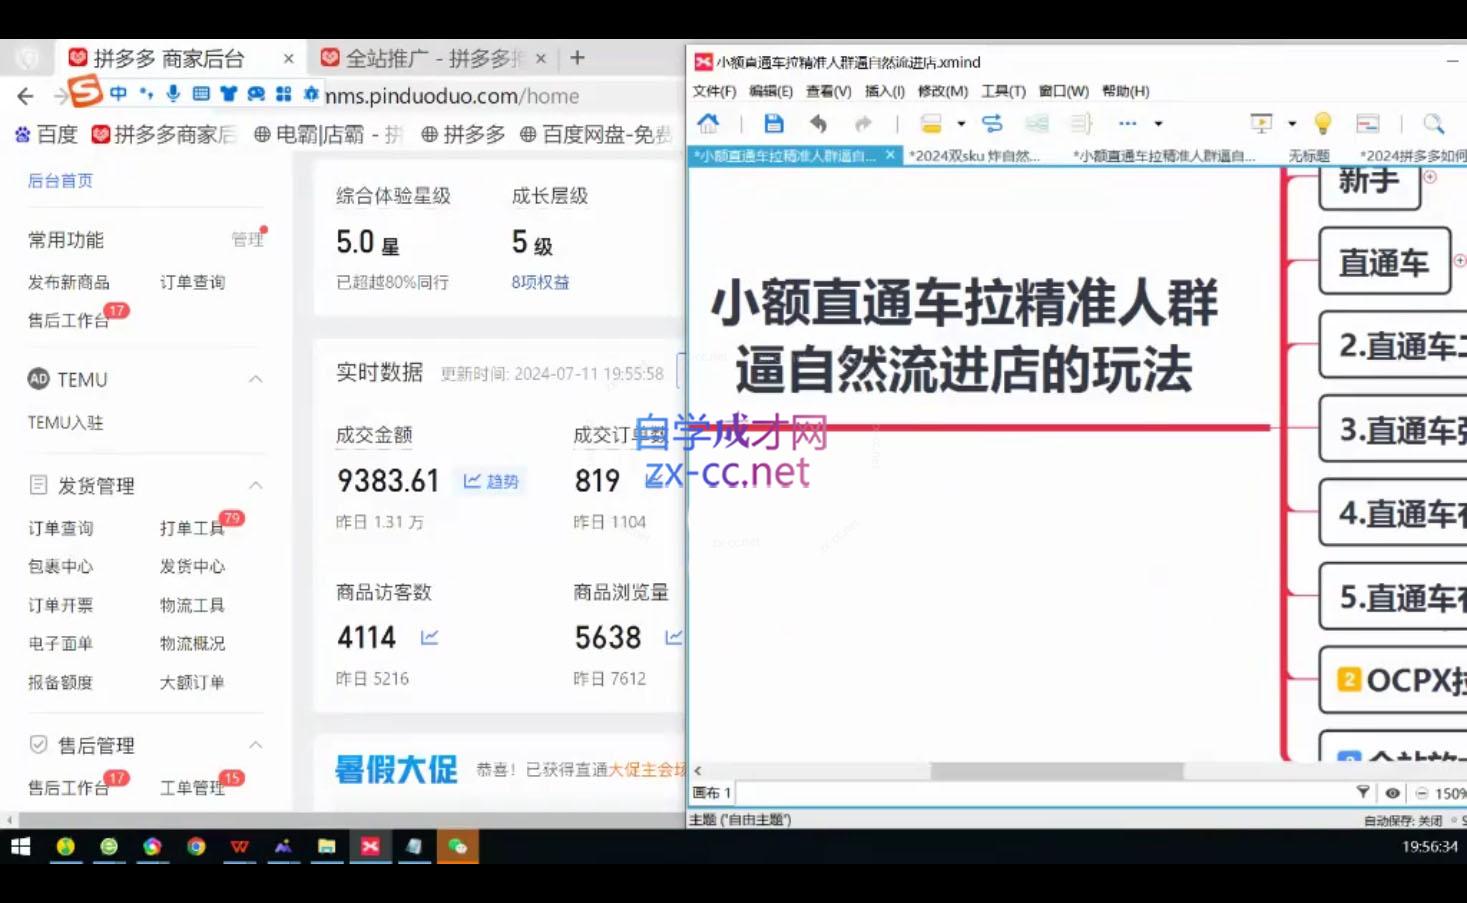Collapse the TEMU sidebar section
1467x903 pixels.
[256, 379]
